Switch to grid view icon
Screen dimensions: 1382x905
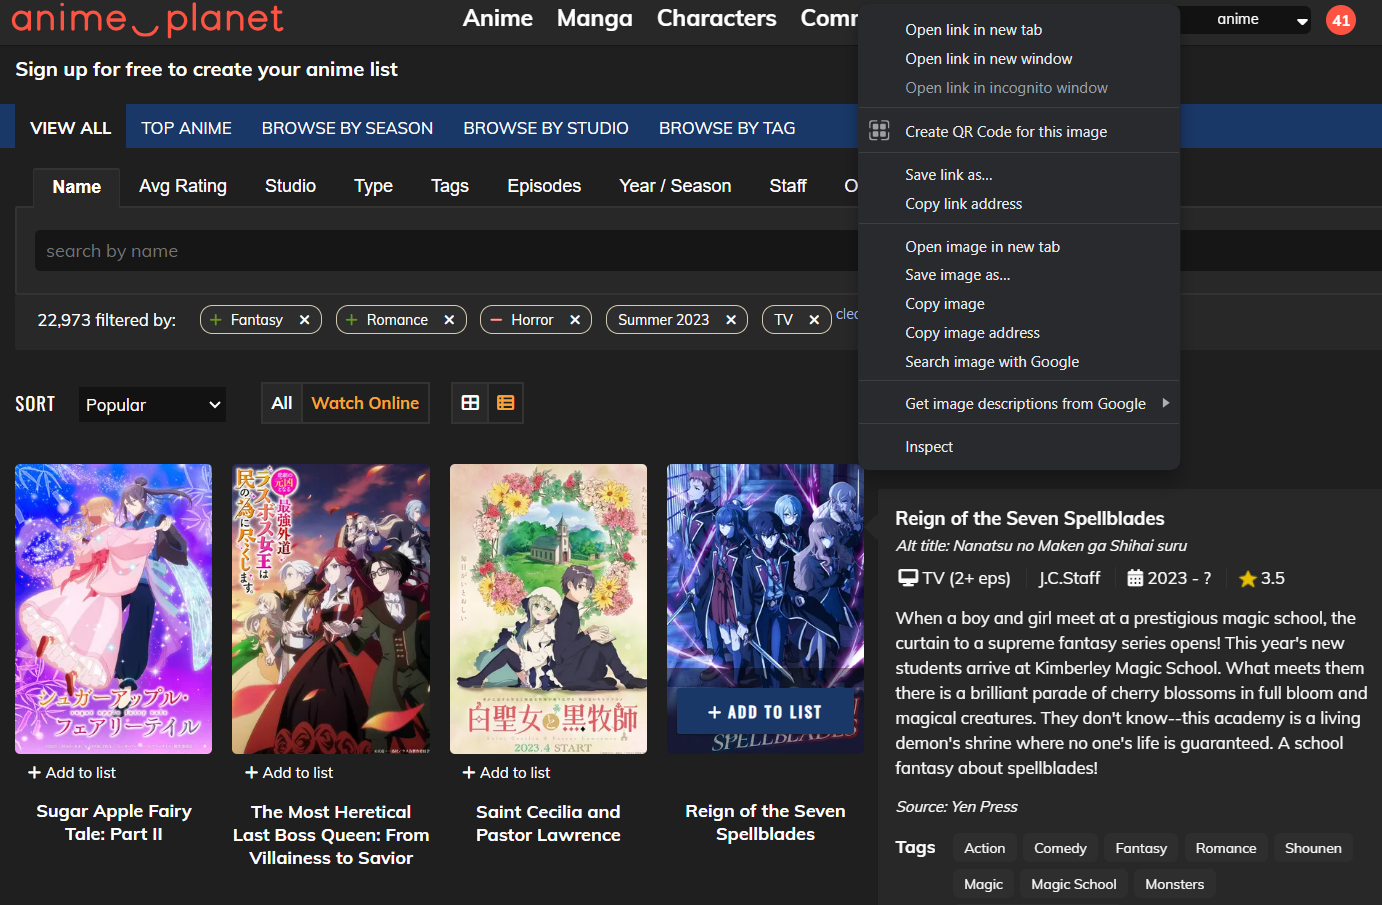pyautogui.click(x=470, y=403)
